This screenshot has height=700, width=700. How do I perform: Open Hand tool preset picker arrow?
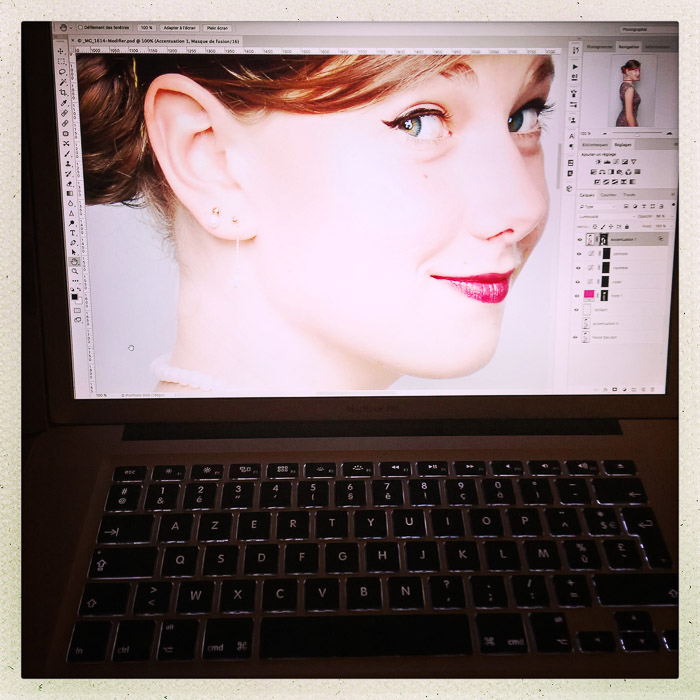click(x=71, y=28)
